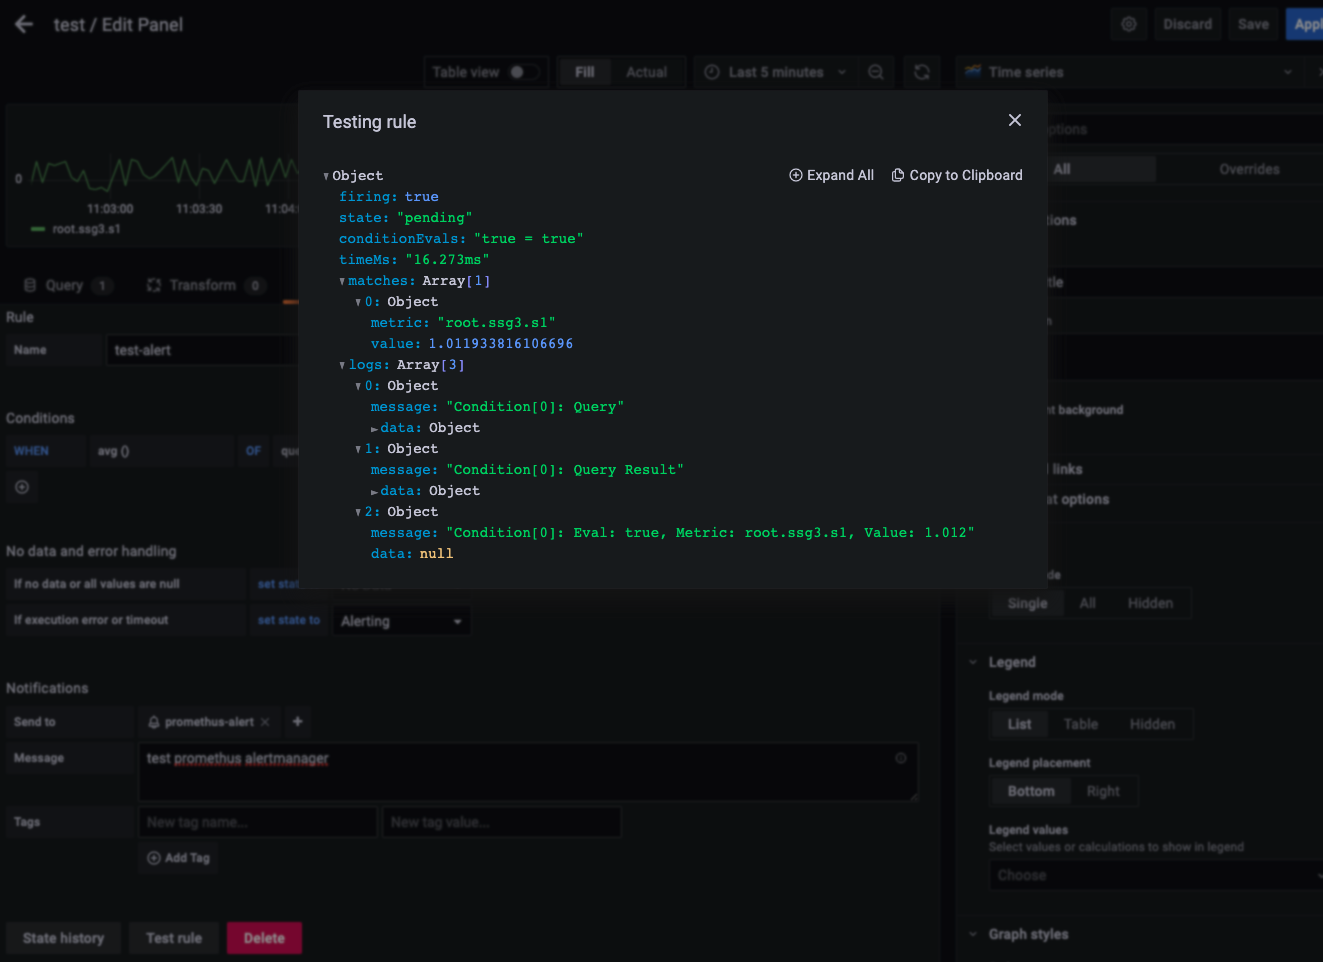Collapse the matches array node
The width and height of the screenshot is (1323, 962).
click(342, 282)
